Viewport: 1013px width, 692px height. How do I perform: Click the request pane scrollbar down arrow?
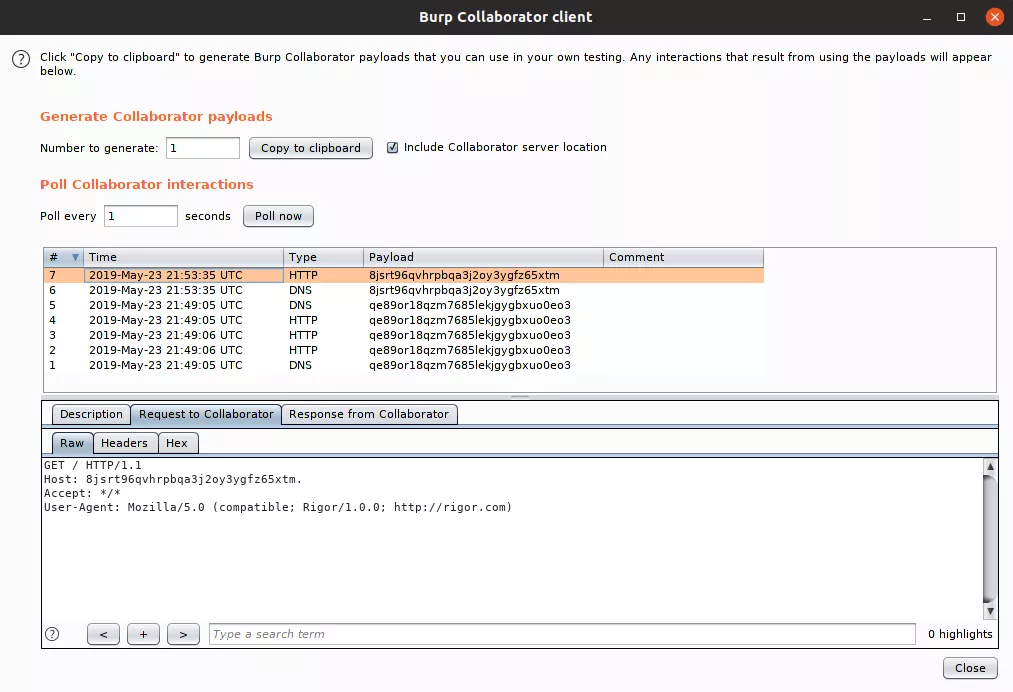(990, 611)
